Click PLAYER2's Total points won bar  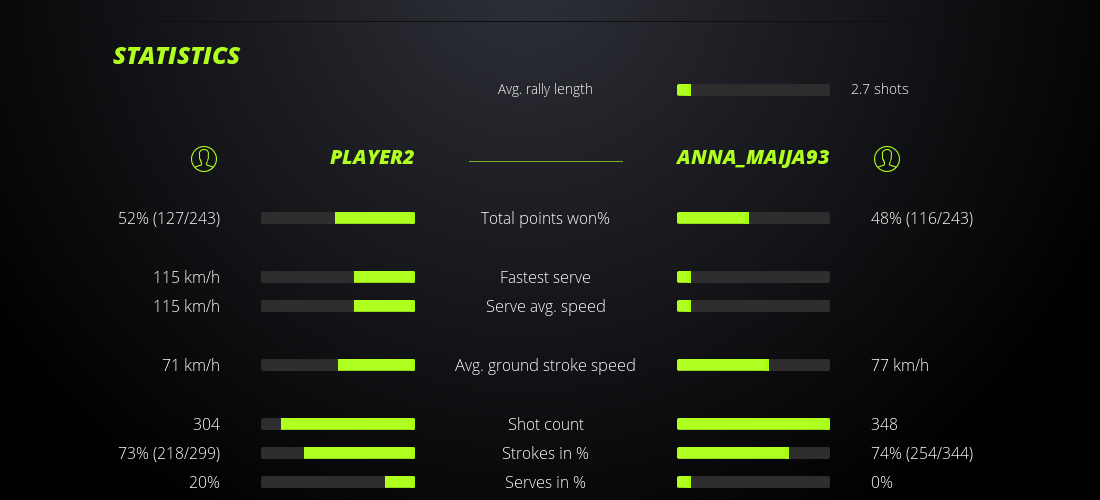pyautogui.click(x=338, y=218)
